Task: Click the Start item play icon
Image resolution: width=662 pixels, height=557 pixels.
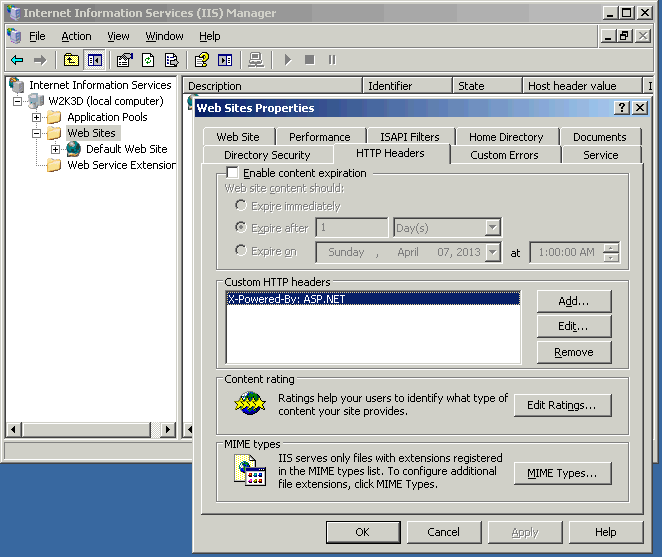Action: point(288,60)
